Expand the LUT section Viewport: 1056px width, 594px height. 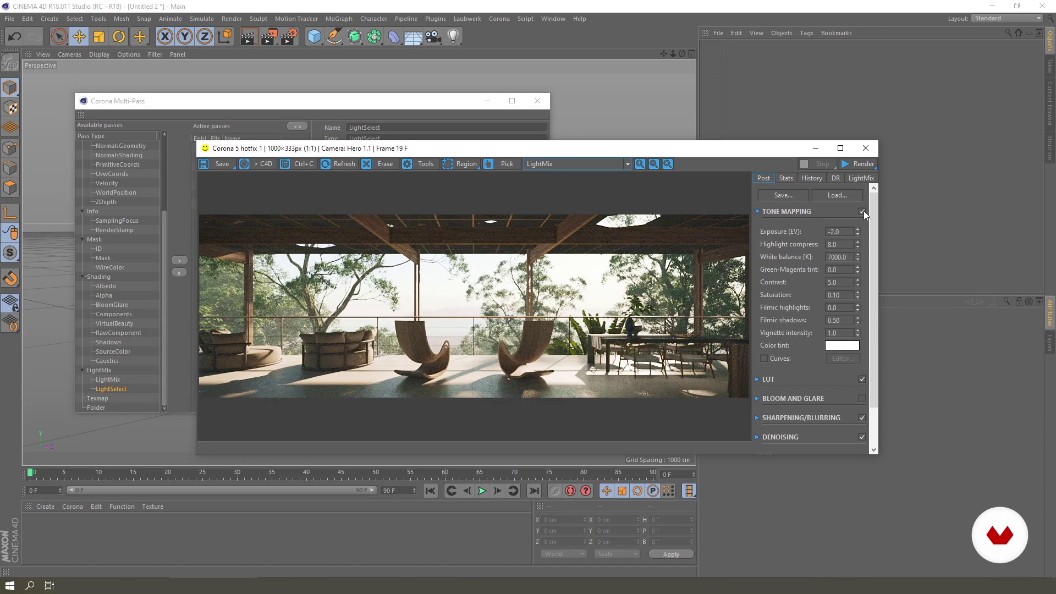click(757, 378)
